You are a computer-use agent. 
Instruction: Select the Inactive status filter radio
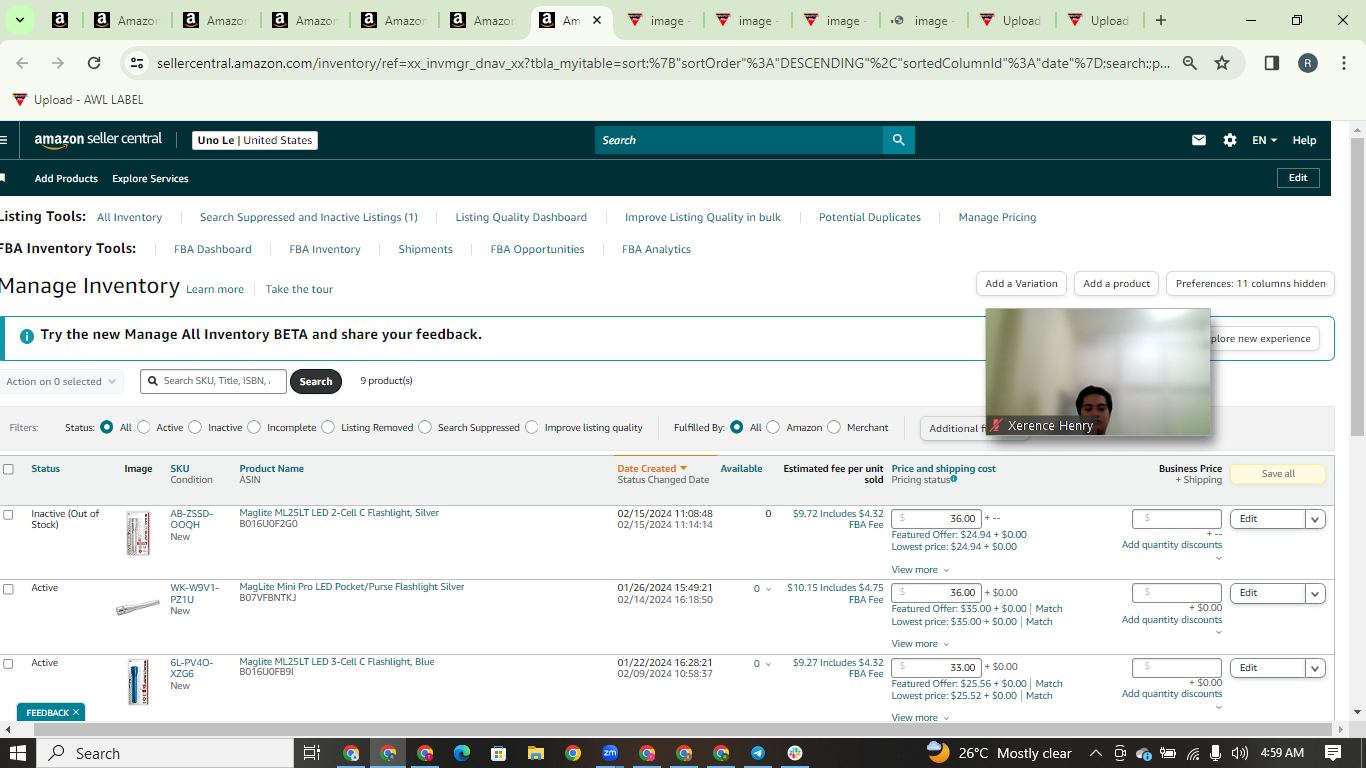pyautogui.click(x=195, y=427)
